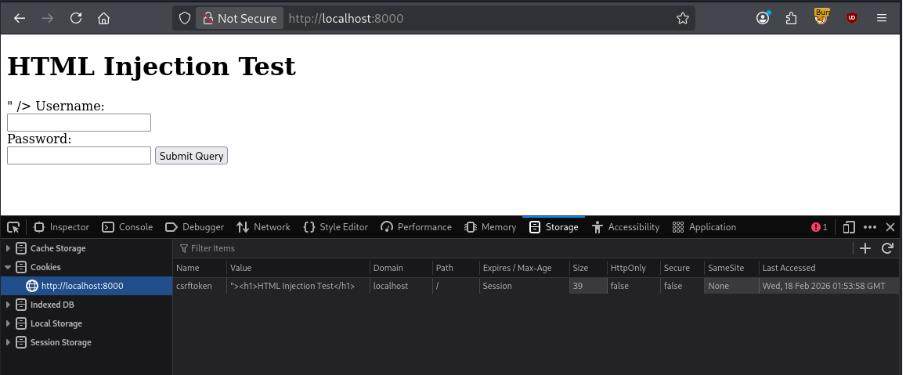
Task: Open the shield tracking protection icon
Action: [x=184, y=18]
